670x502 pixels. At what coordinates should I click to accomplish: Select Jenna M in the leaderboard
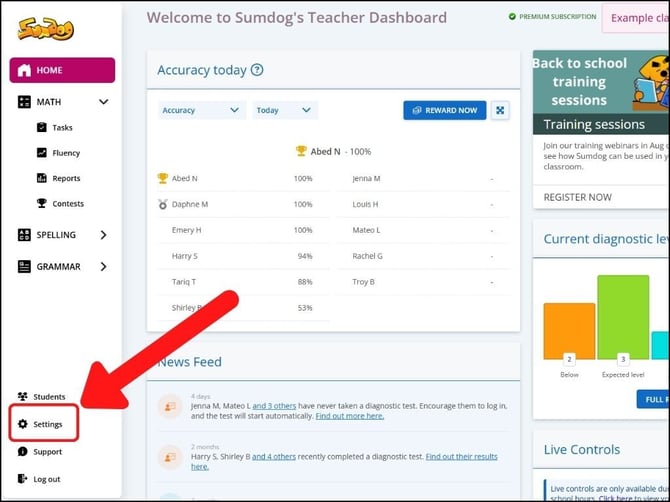366,179
